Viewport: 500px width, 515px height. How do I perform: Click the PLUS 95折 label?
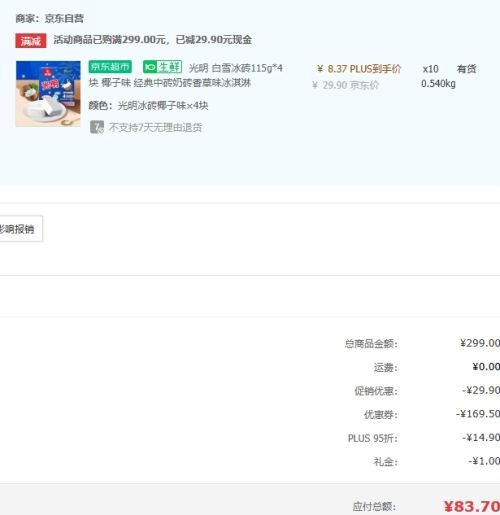pos(373,438)
